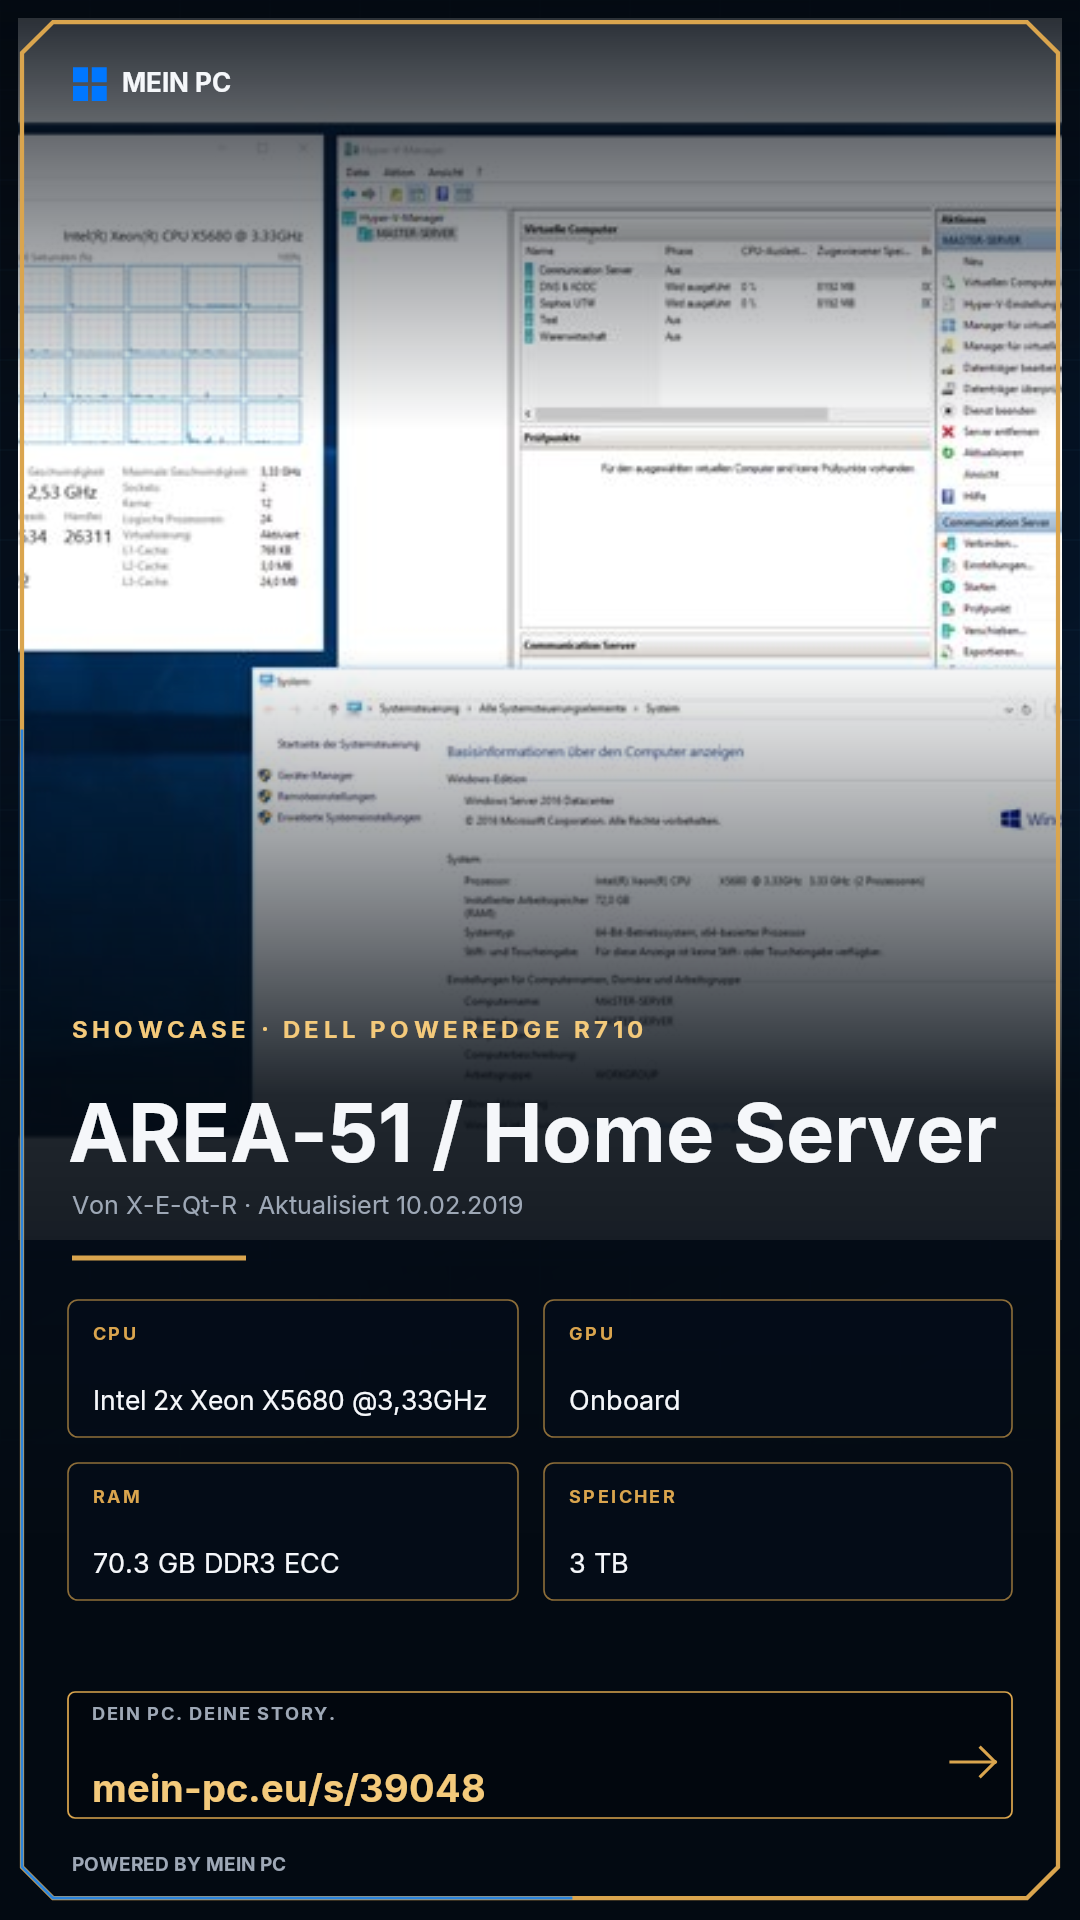
Task: Select the 'Warenwirtschaft' virtual machine row
Action: coord(727,336)
